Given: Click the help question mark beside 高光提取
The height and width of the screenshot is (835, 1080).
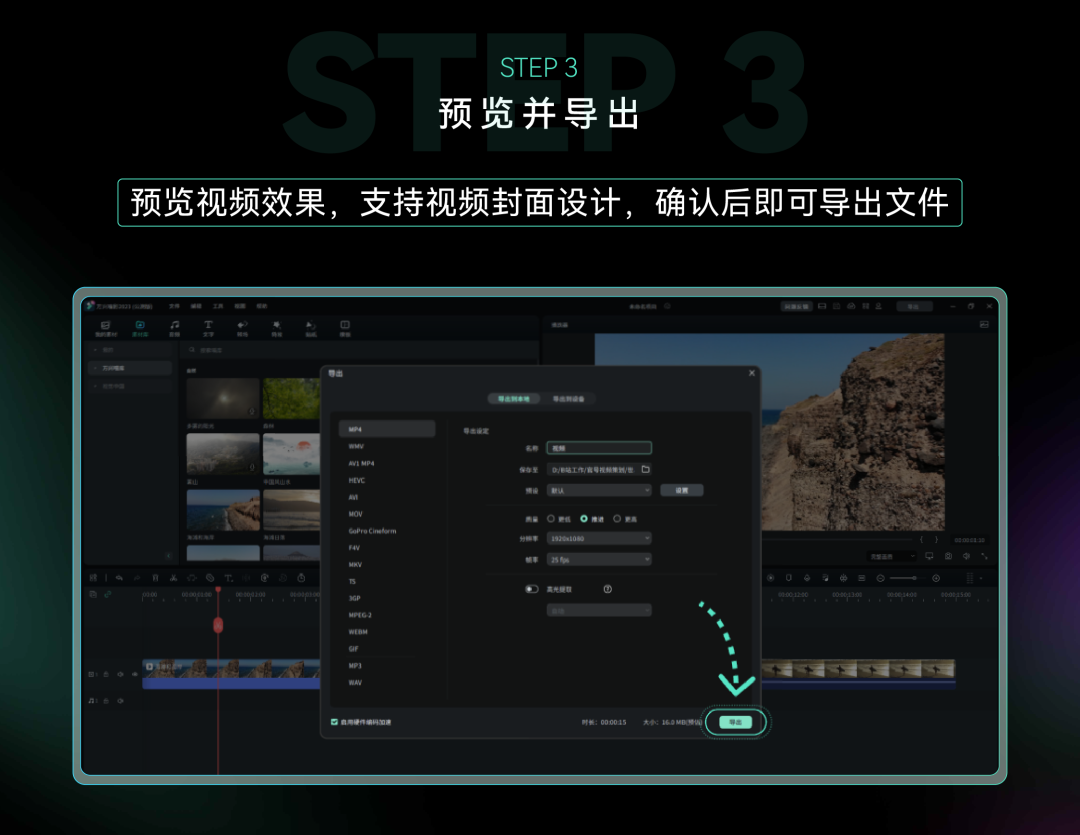Looking at the screenshot, I should (607, 589).
